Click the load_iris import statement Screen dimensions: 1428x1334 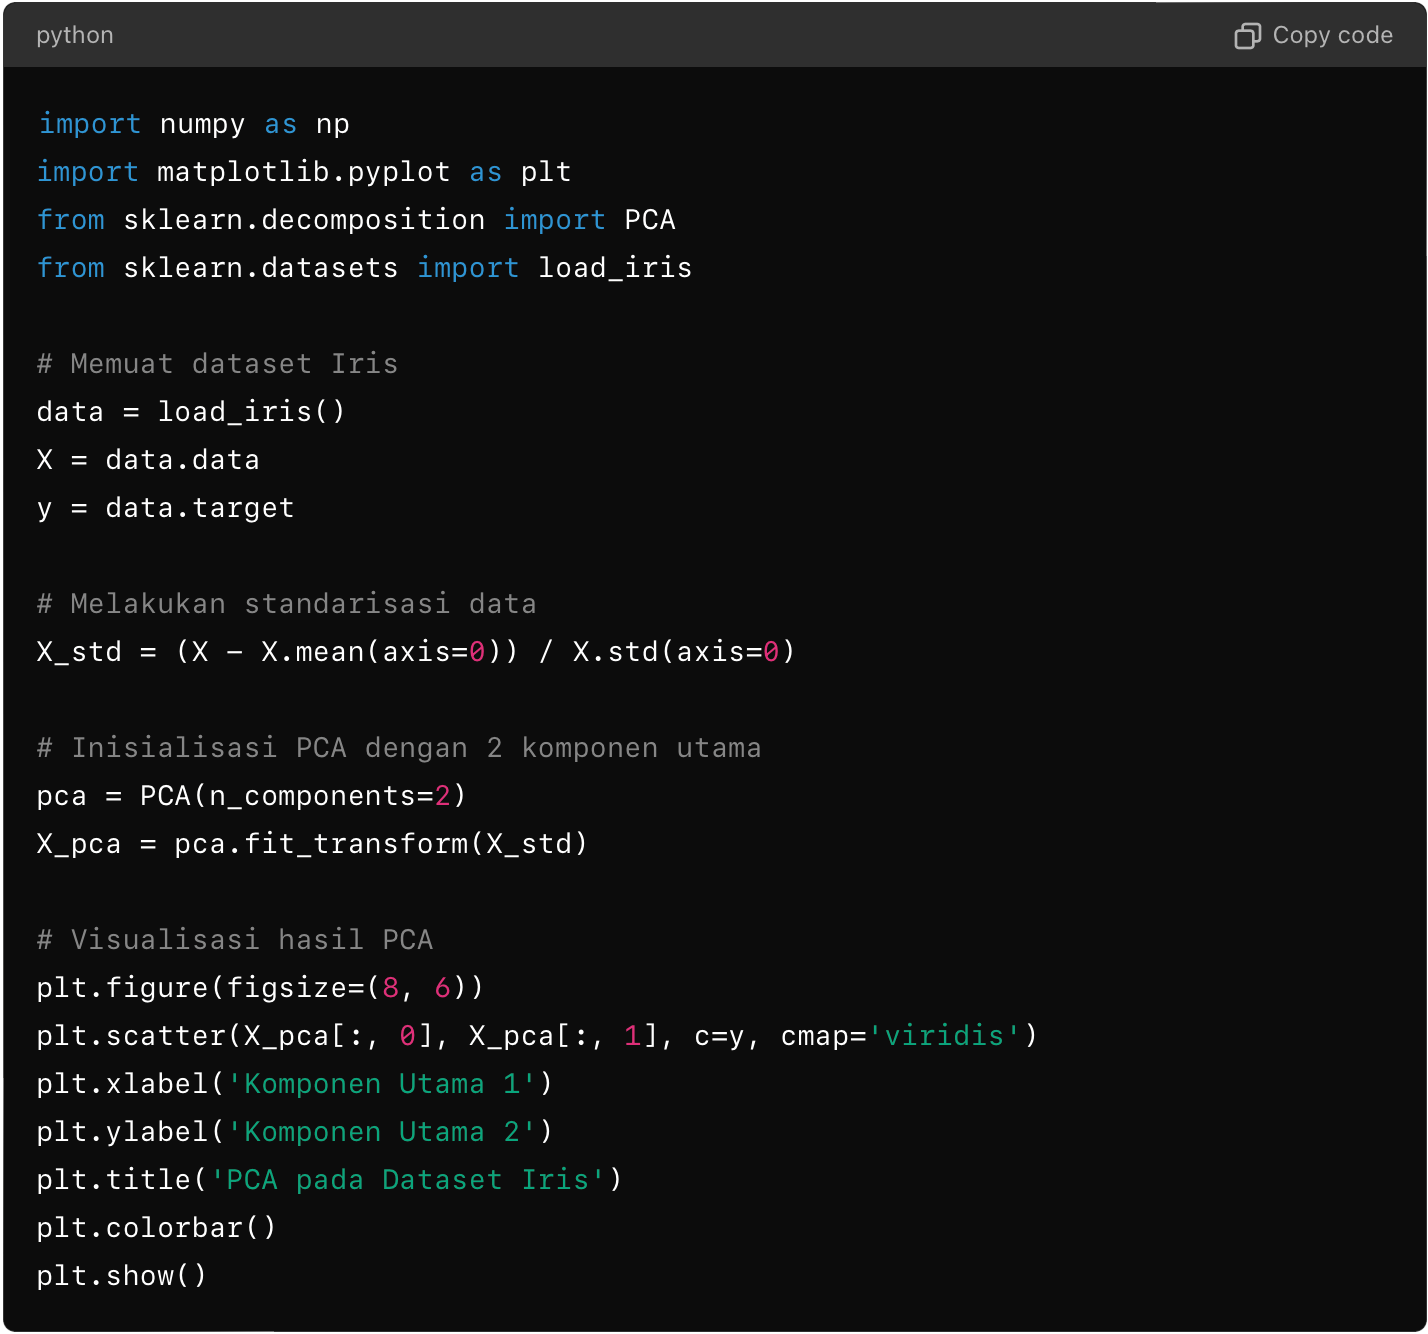pyautogui.click(x=364, y=267)
